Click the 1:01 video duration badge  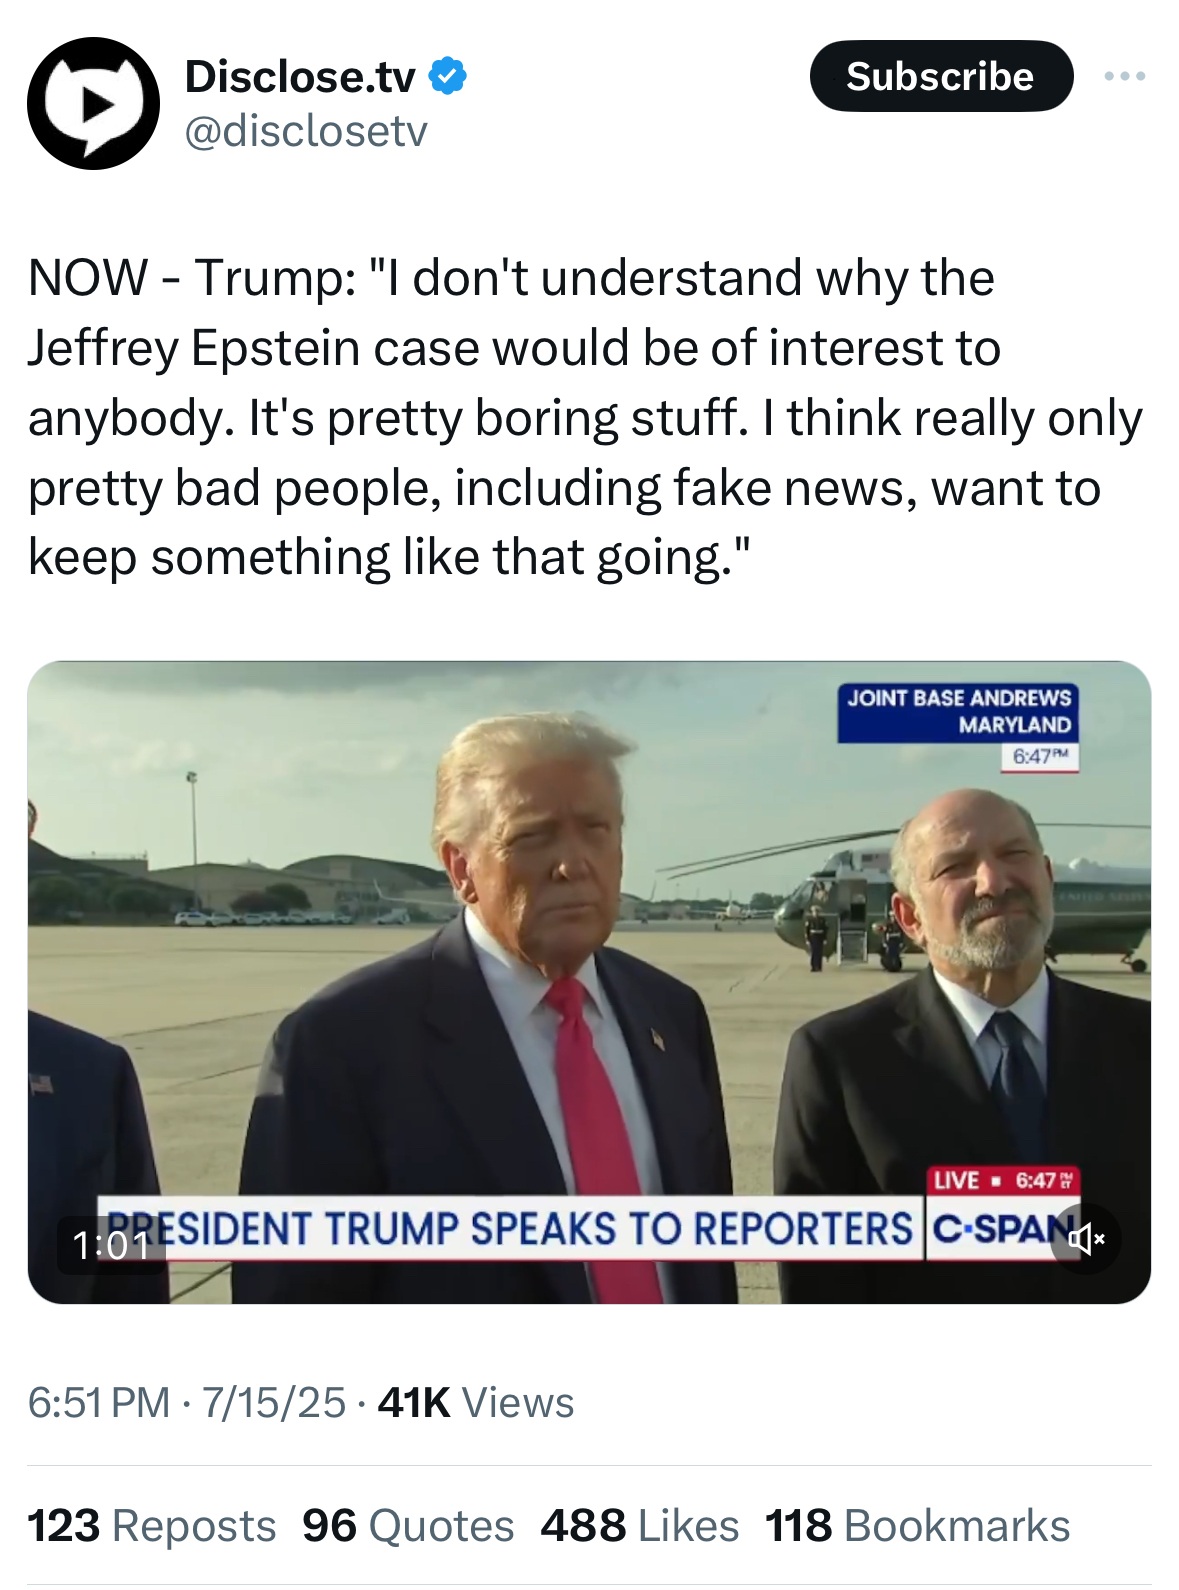tap(111, 1245)
